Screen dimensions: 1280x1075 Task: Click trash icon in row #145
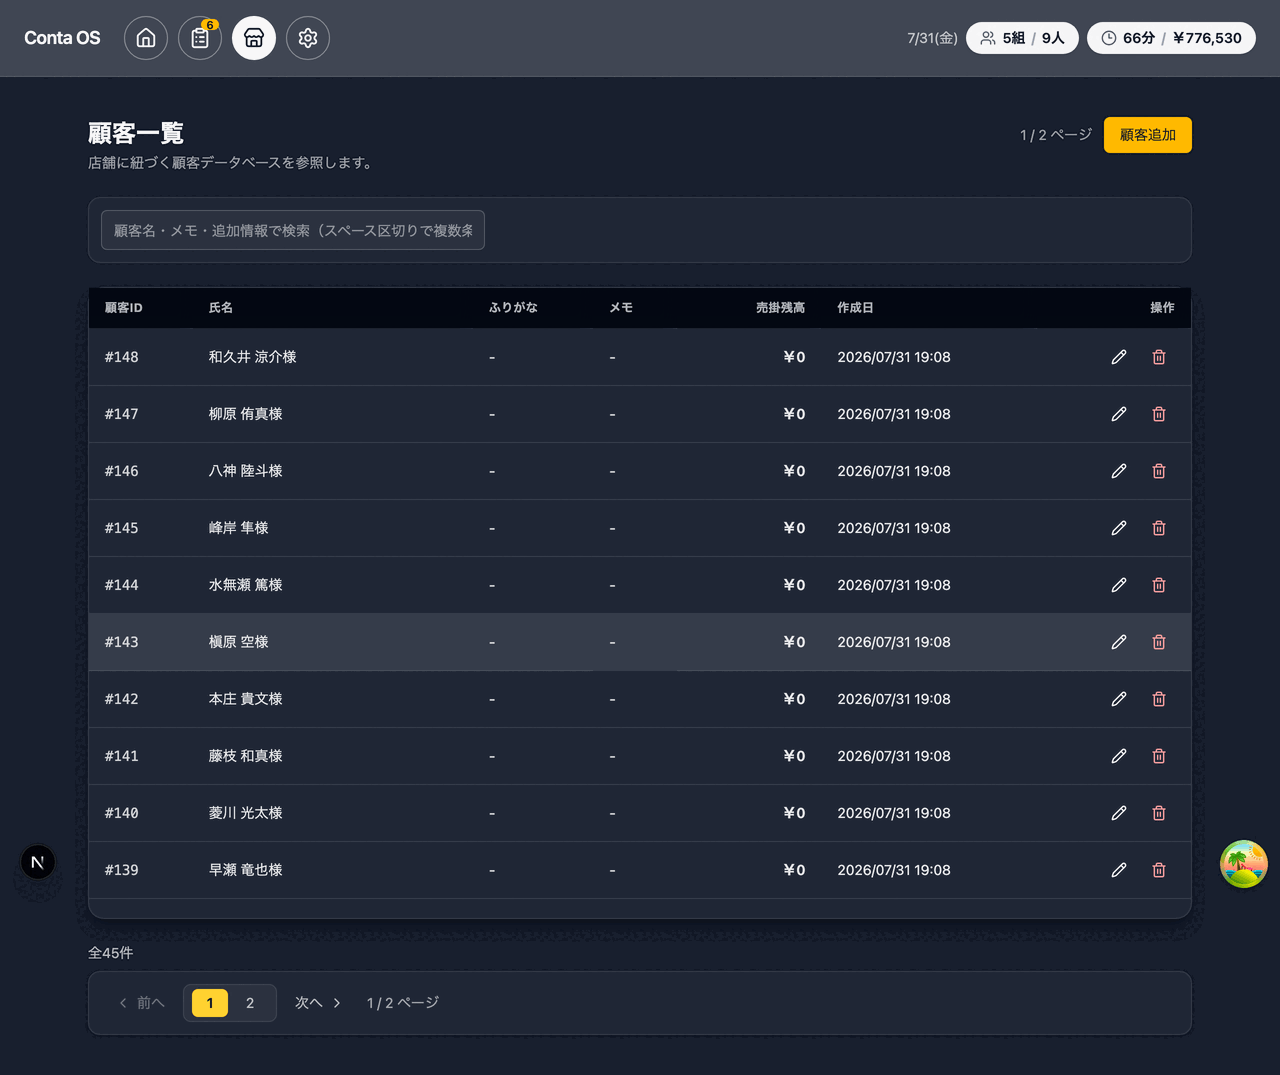[1159, 528]
